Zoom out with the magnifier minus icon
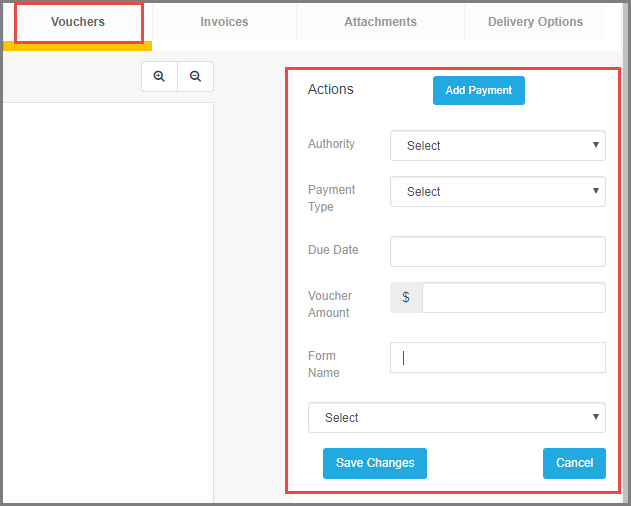This screenshot has height=506, width=631. point(196,76)
